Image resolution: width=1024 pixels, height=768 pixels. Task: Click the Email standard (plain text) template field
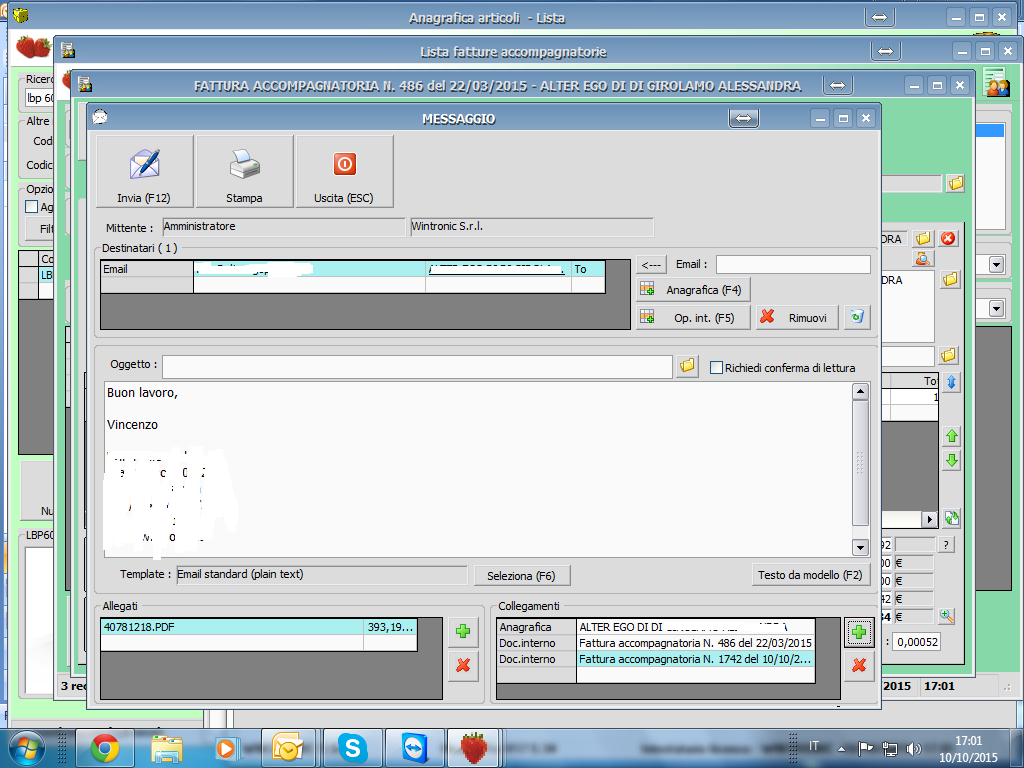pyautogui.click(x=322, y=575)
